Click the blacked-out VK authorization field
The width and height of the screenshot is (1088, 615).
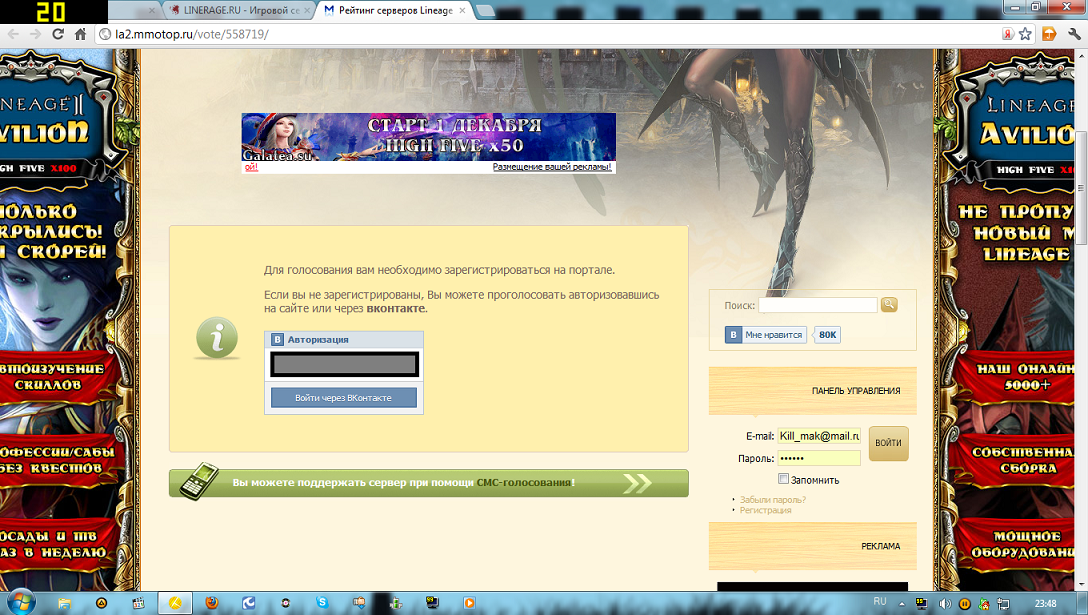[x=344, y=364]
